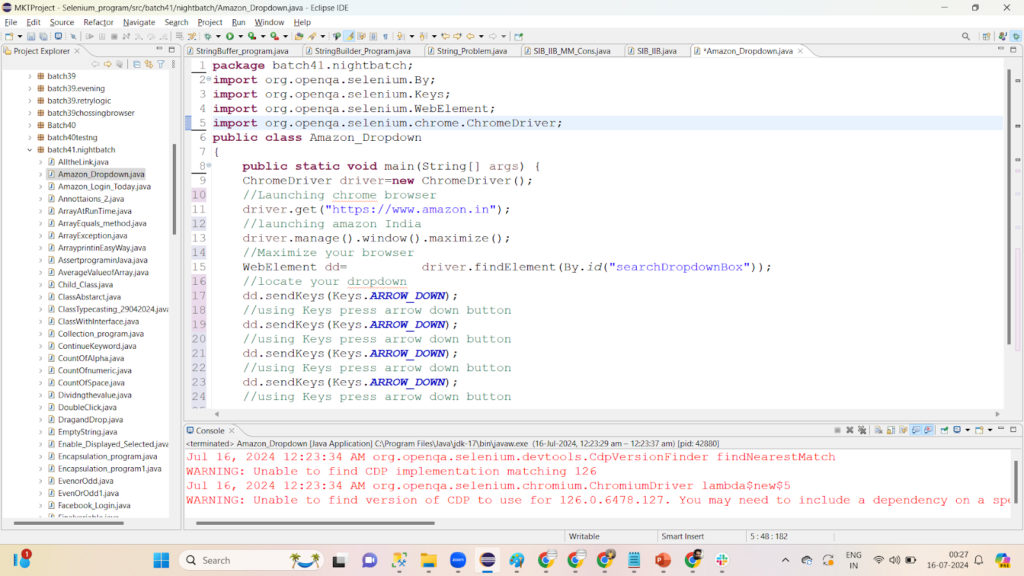The image size is (1024, 576).
Task: Select Facebook_Login.java in the tree
Action: (94, 505)
